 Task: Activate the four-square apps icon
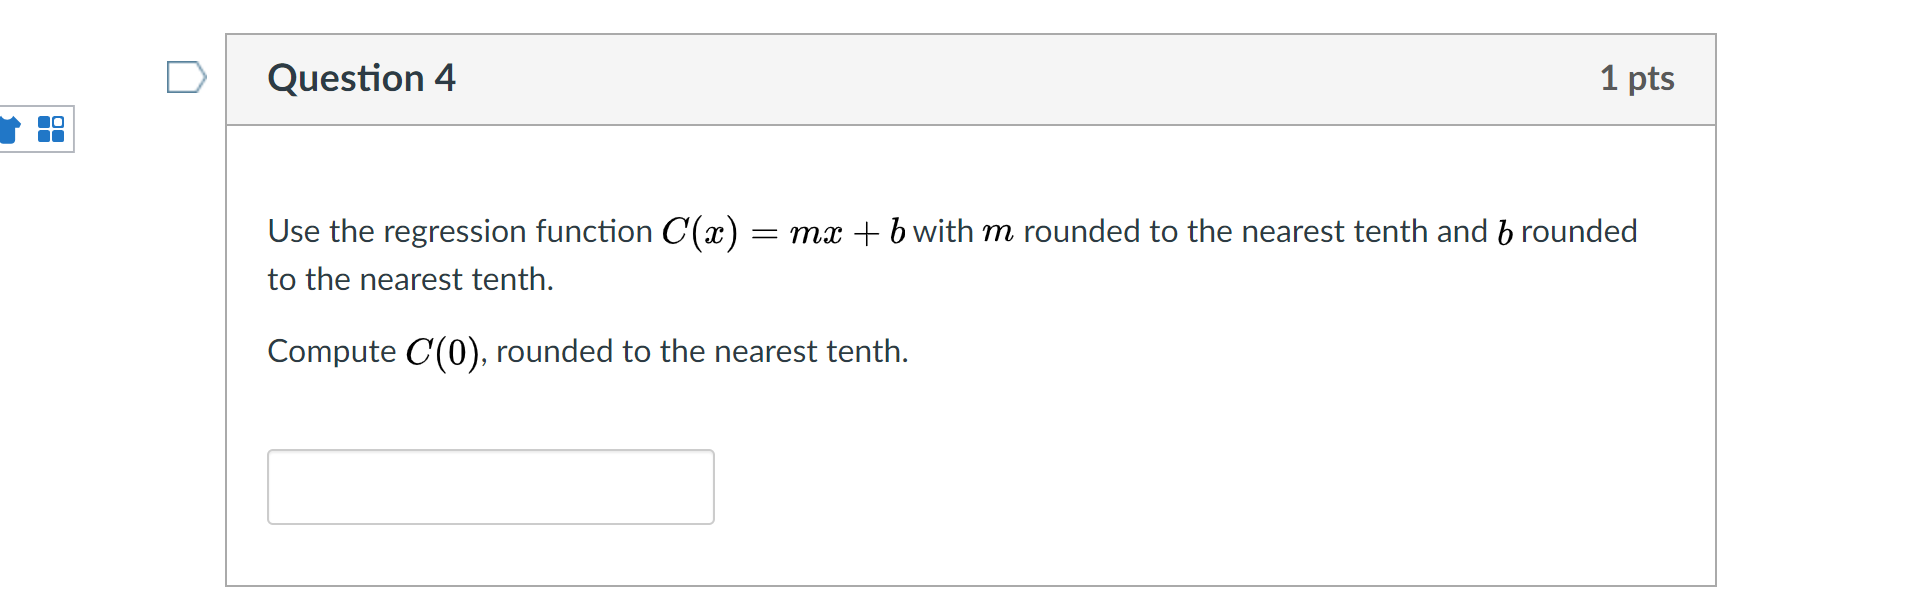[x=52, y=128]
